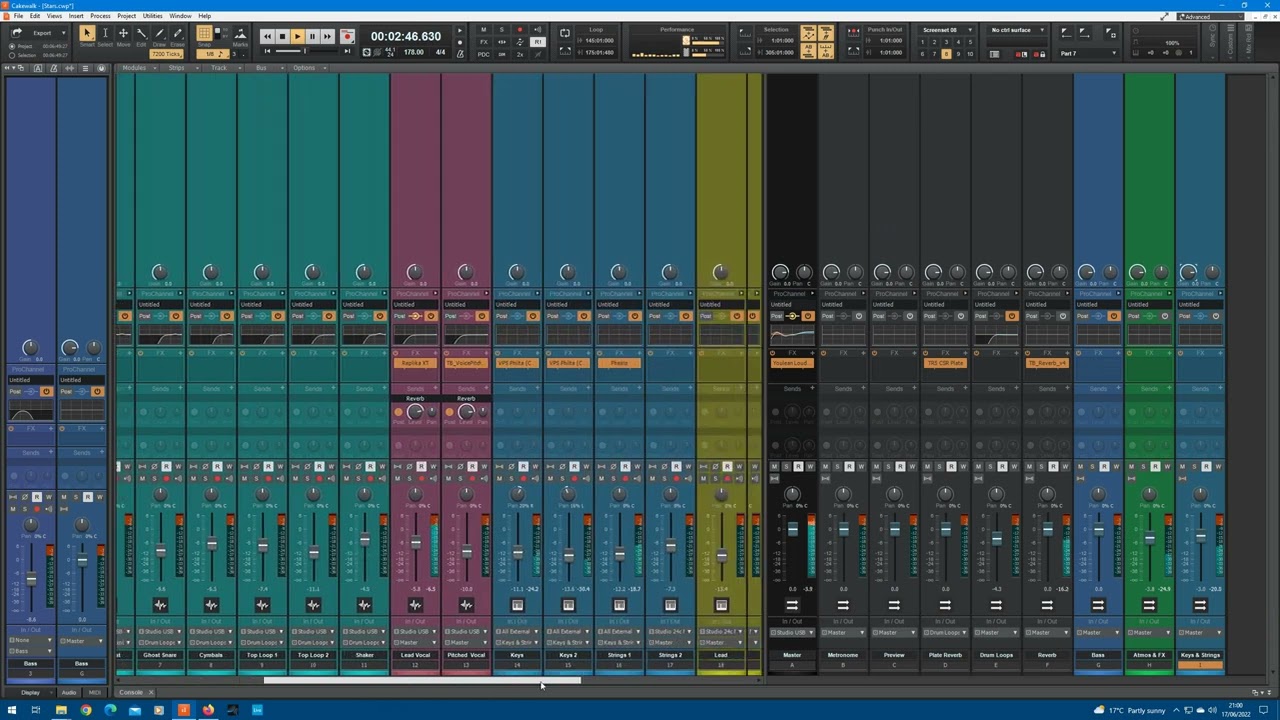The image size is (1280, 720).
Task: Click the Rewind transport button
Action: tap(266, 36)
